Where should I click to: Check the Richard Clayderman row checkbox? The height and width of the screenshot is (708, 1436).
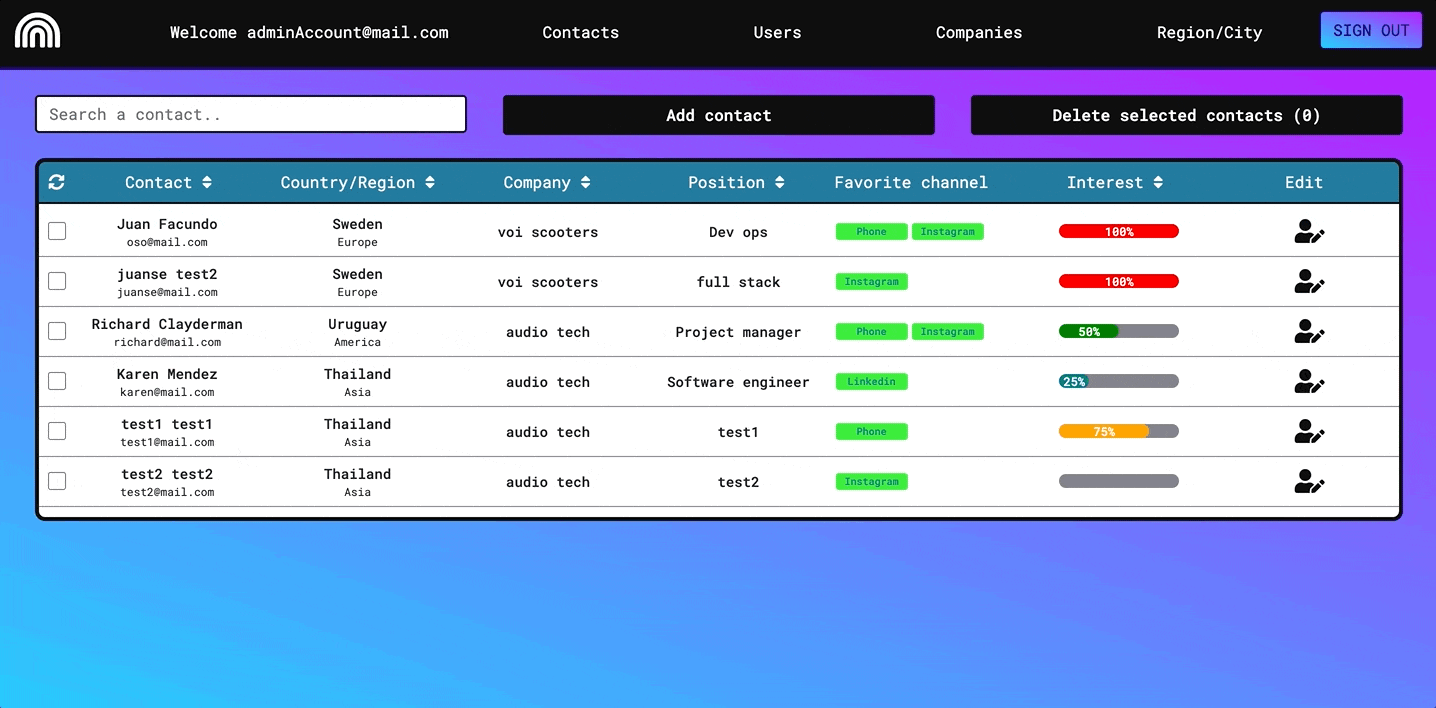[x=57, y=331]
